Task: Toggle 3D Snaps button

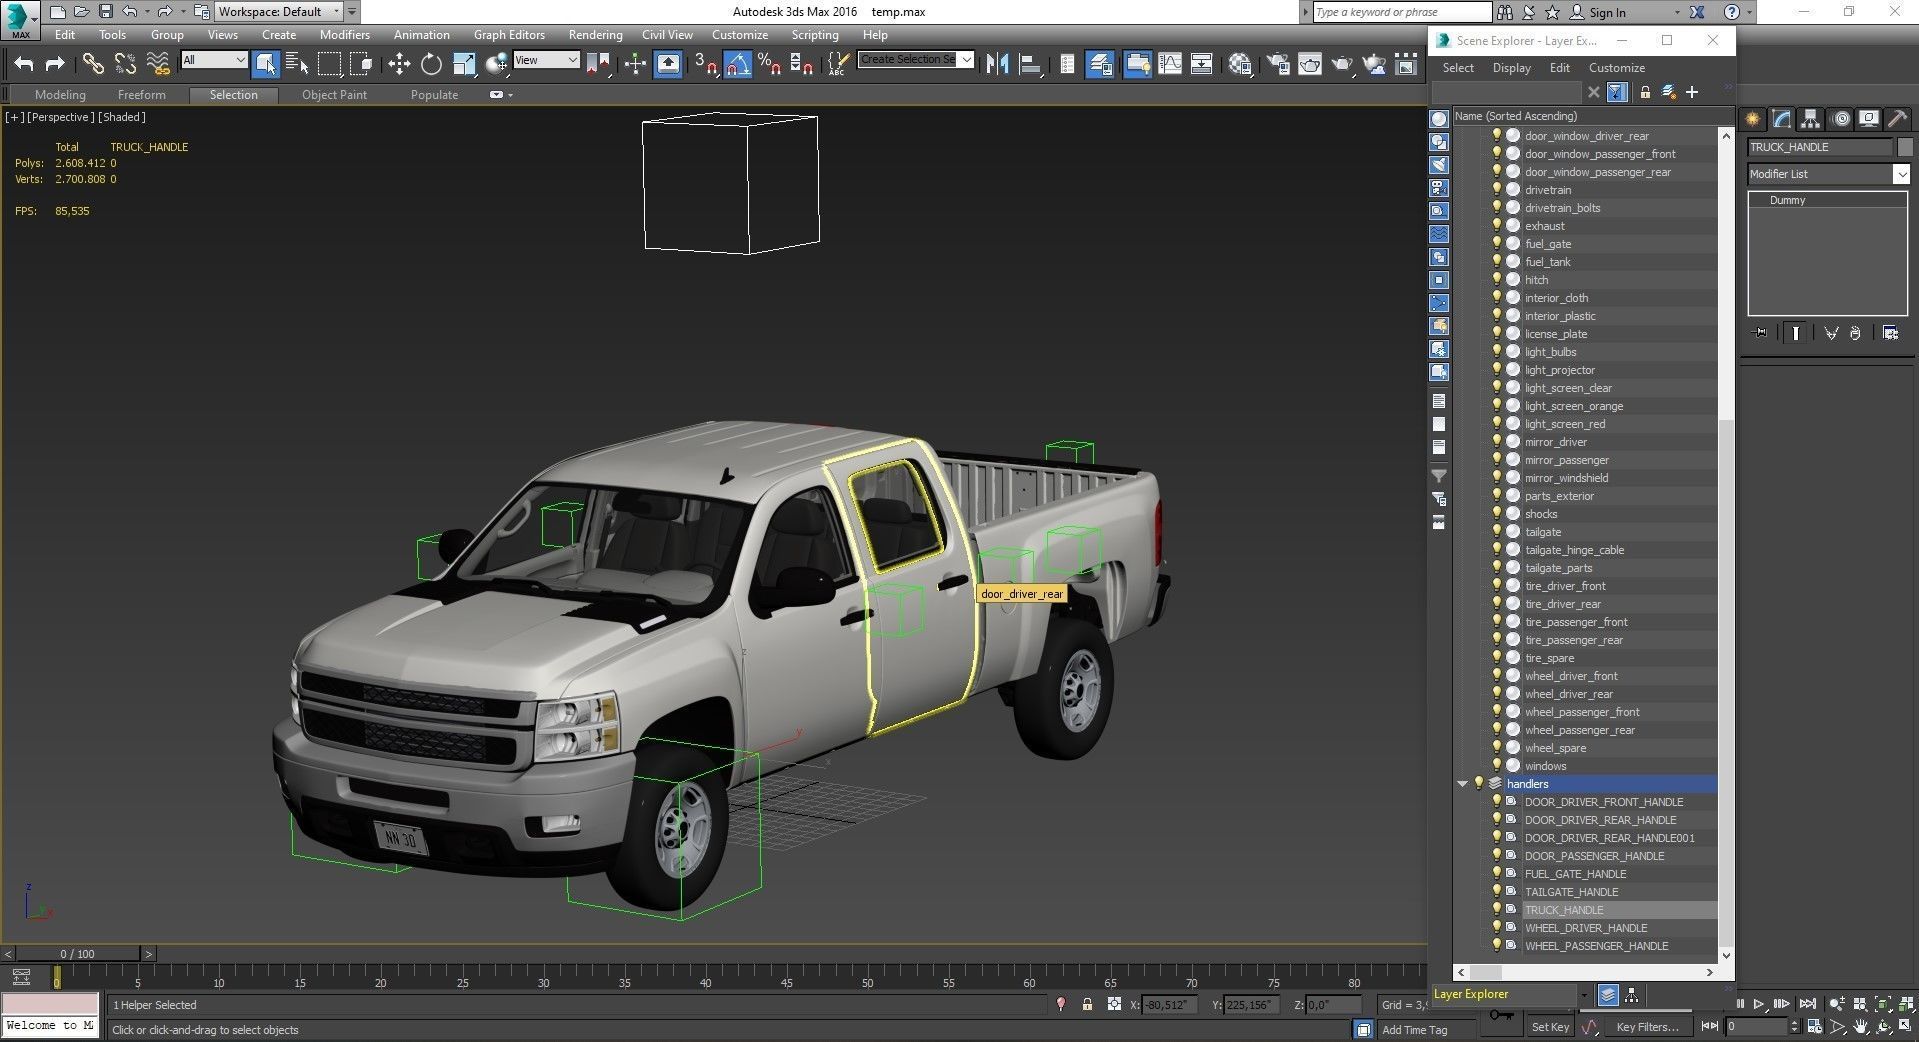Action: coord(706,64)
